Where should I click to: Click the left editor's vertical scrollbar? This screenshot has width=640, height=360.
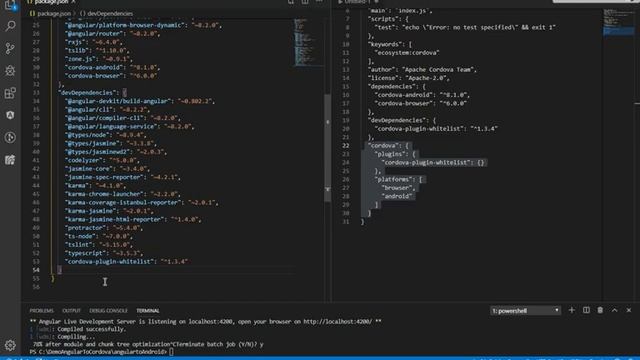(x=327, y=147)
